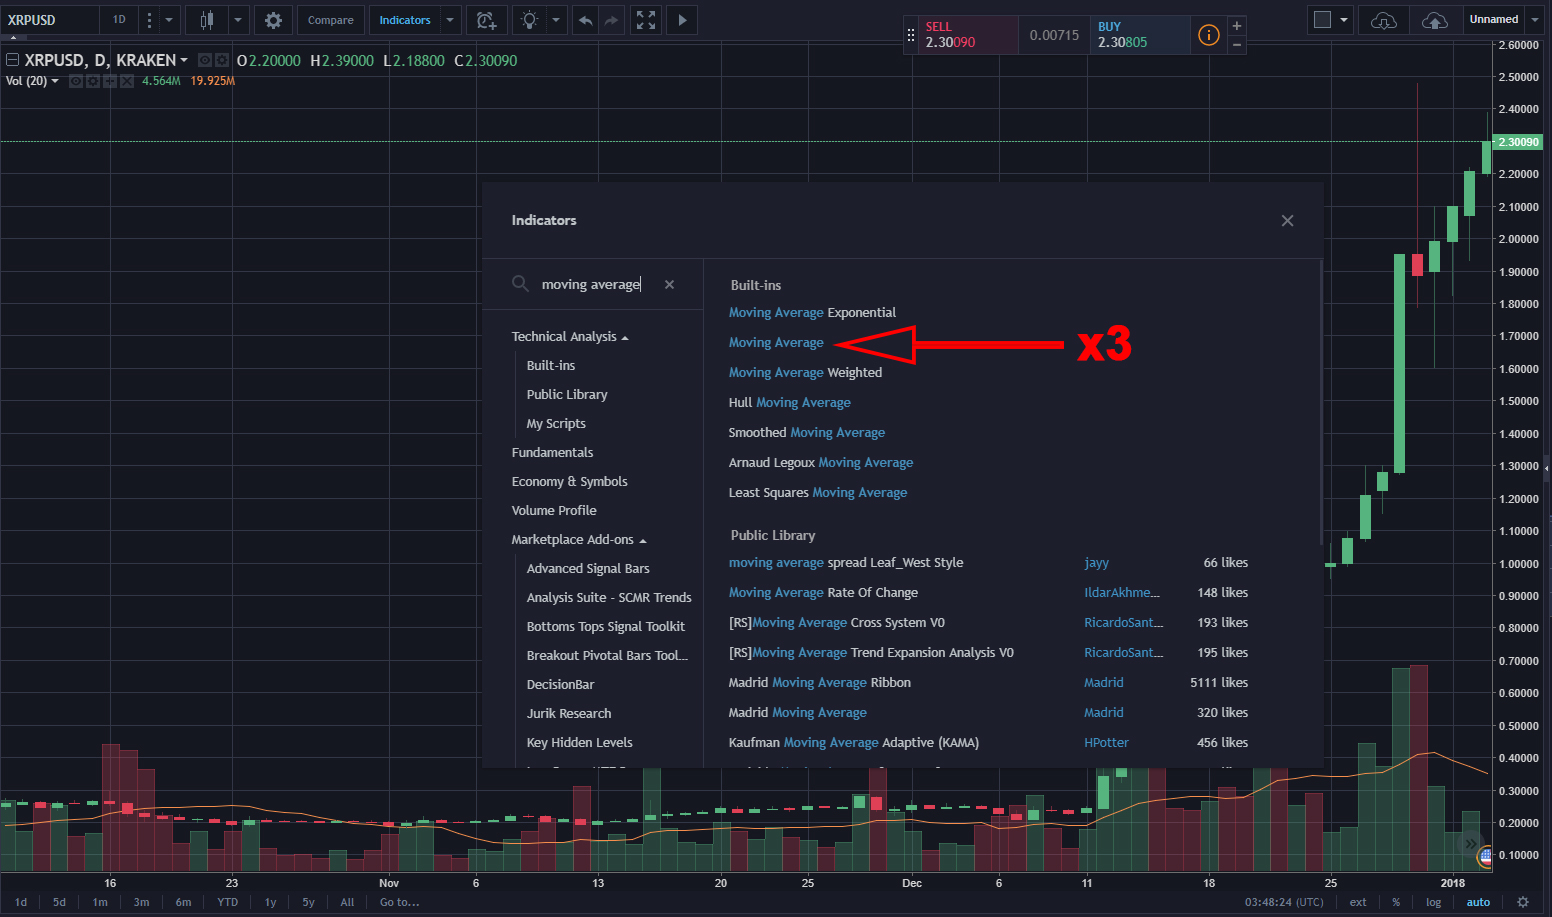Open the ideas lightbulb icon
The height and width of the screenshot is (917, 1552).
click(529, 20)
